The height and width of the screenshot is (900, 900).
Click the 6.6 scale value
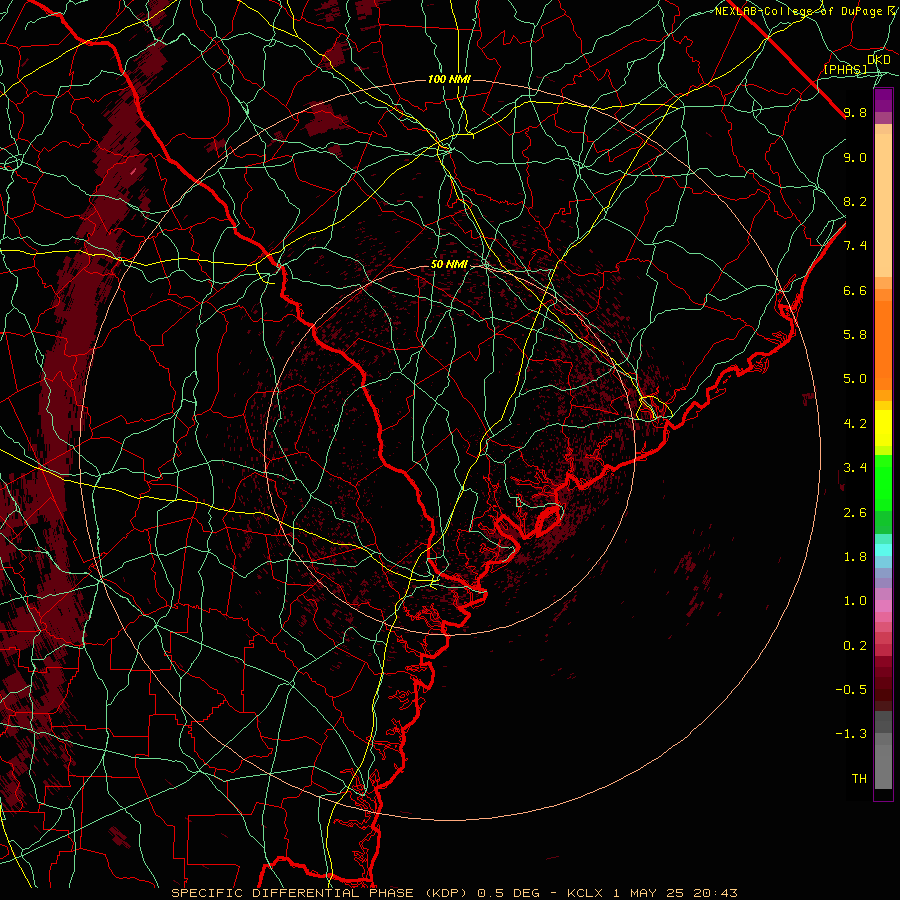855,290
